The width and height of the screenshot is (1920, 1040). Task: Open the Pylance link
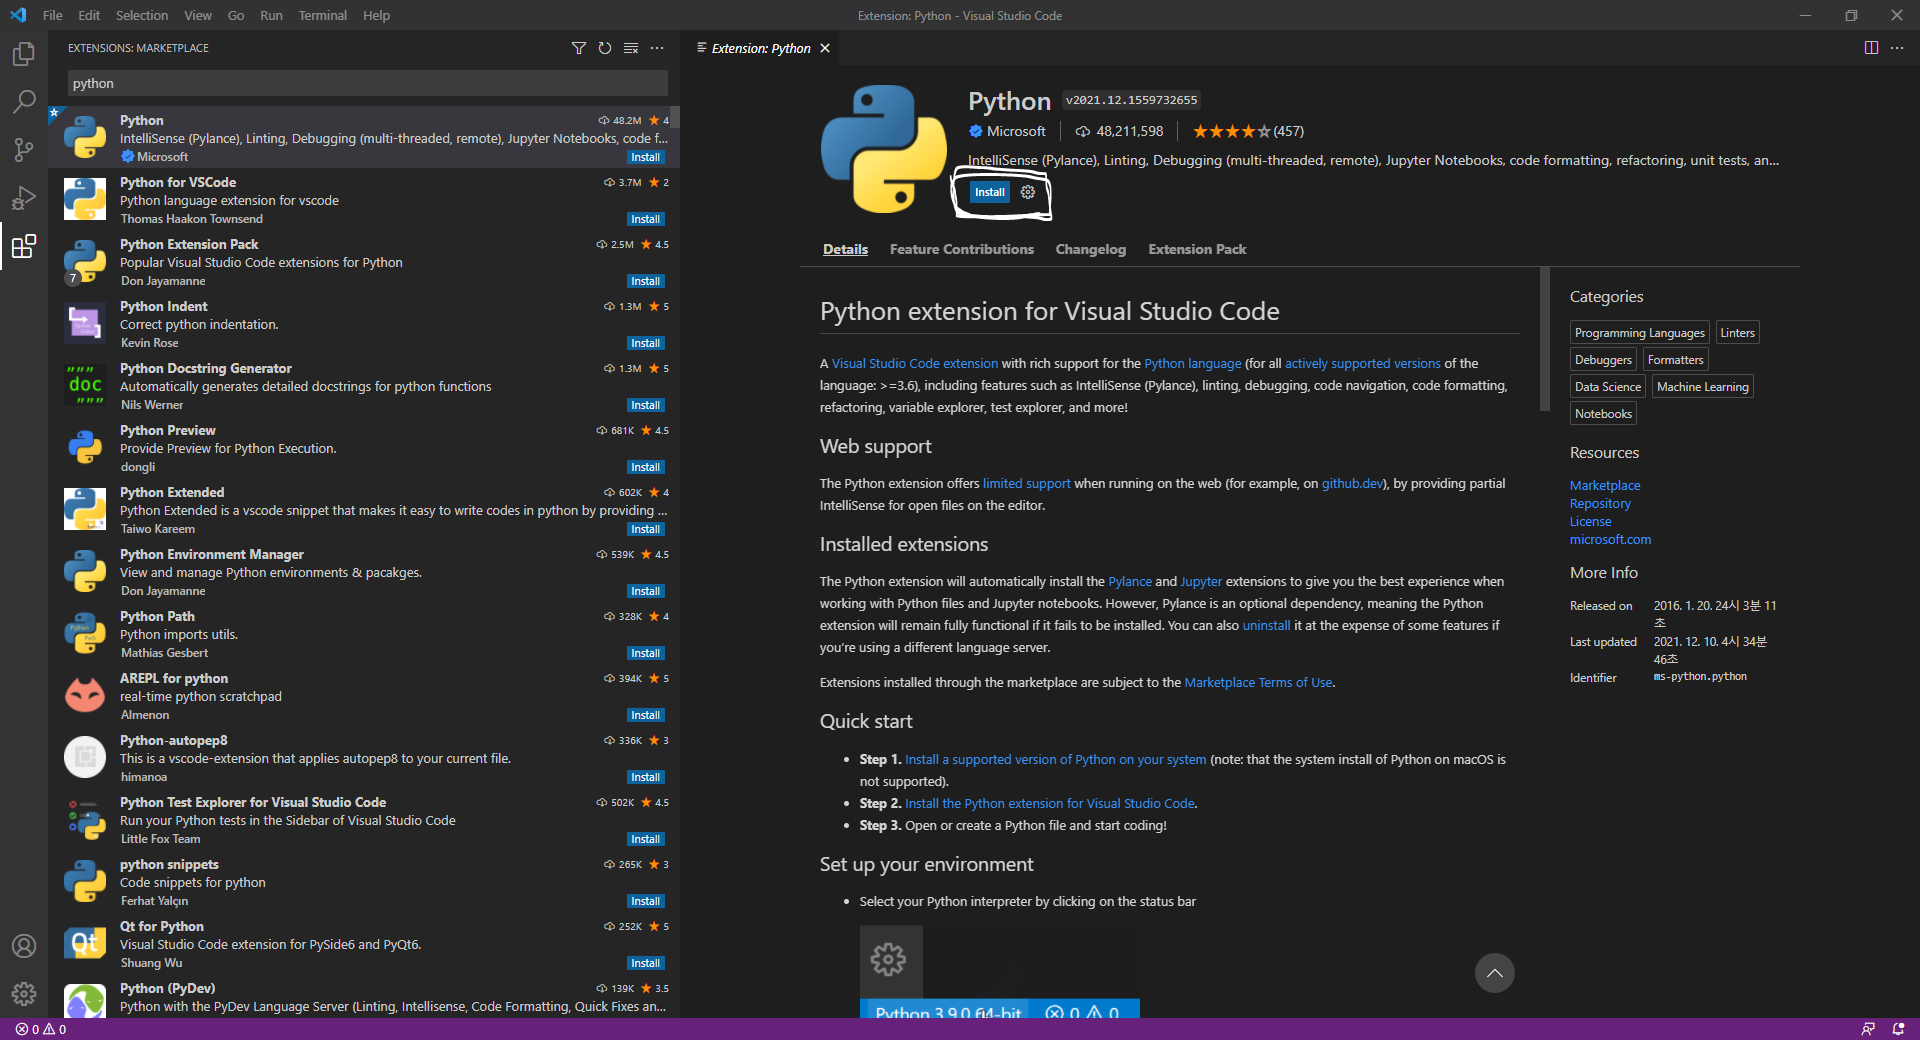[x=1130, y=581]
